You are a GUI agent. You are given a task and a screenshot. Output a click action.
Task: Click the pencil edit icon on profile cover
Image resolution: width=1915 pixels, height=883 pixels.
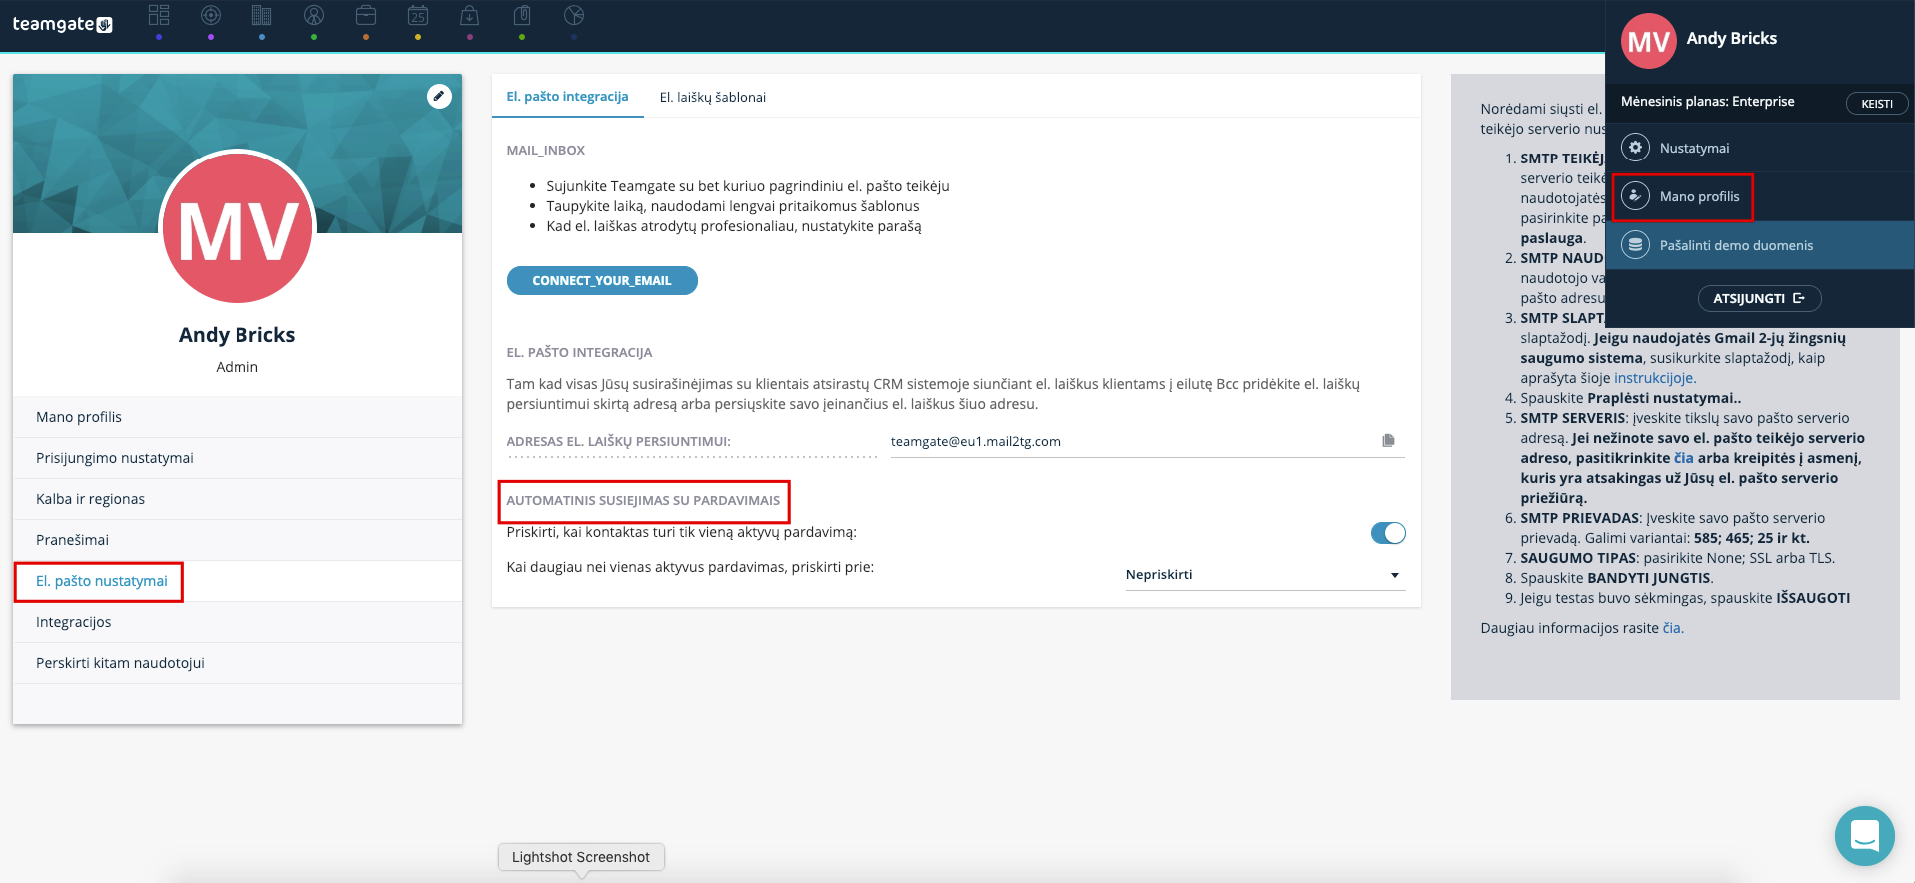coord(439,96)
